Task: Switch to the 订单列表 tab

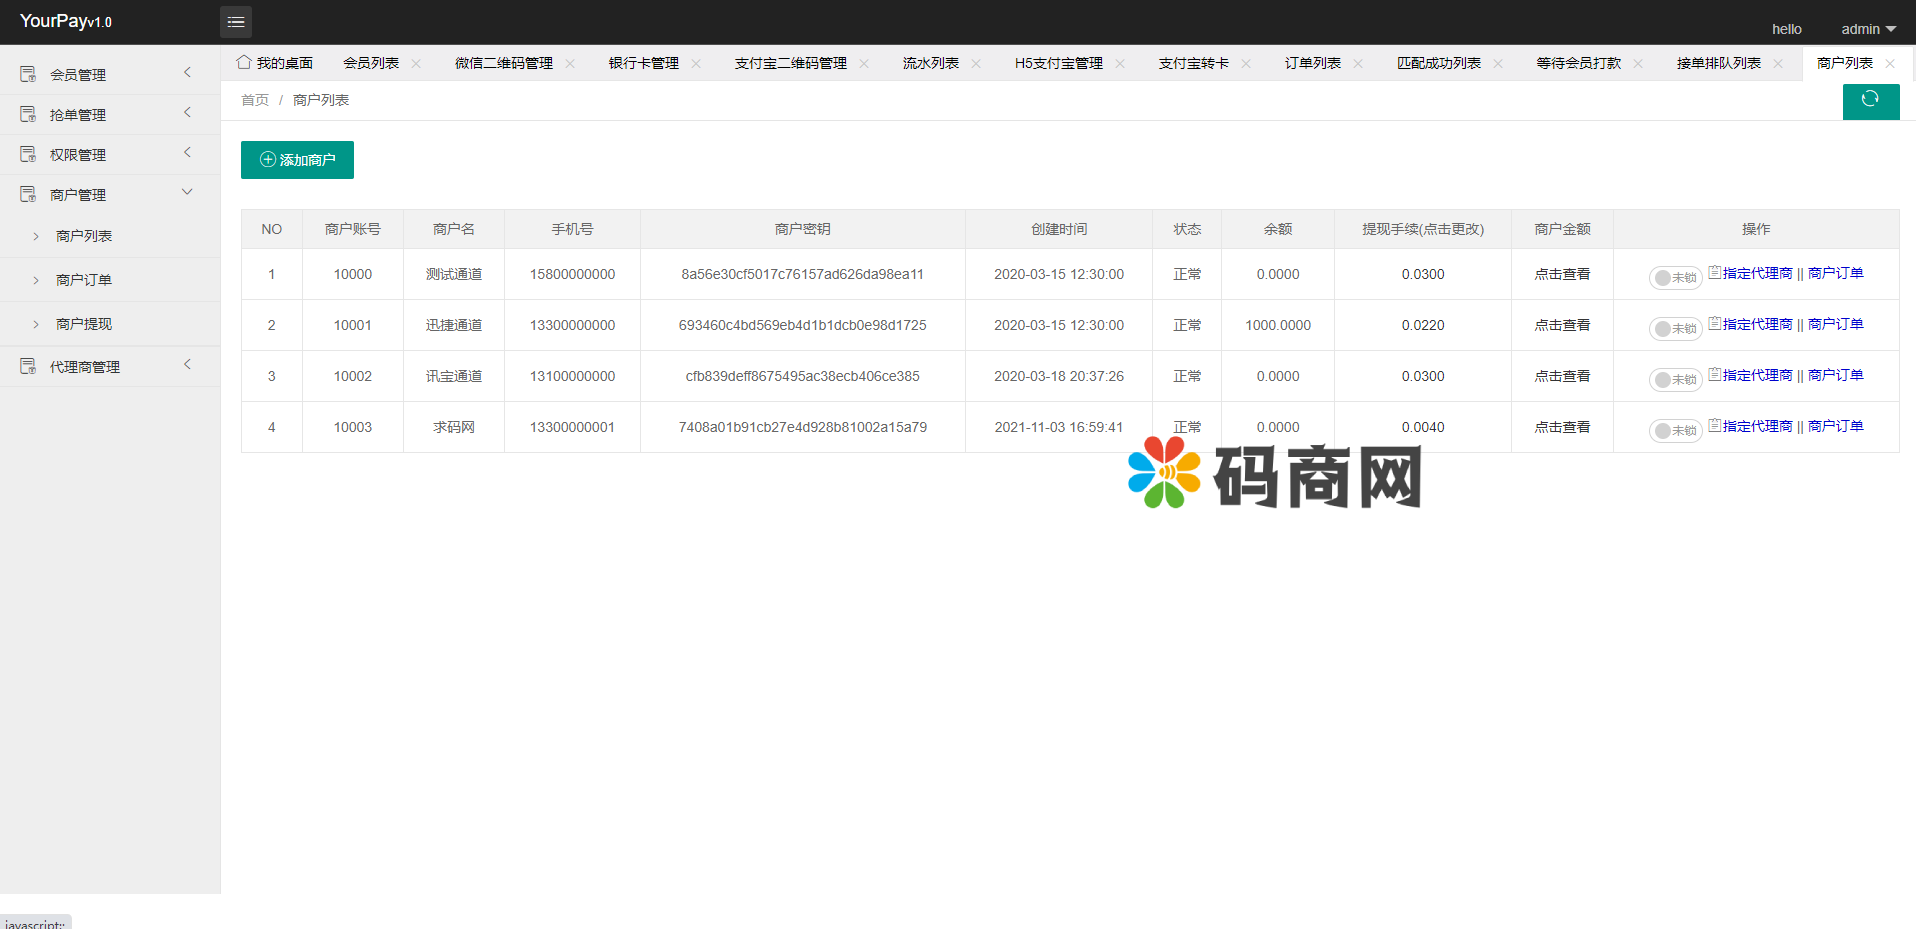Action: pyautogui.click(x=1313, y=62)
